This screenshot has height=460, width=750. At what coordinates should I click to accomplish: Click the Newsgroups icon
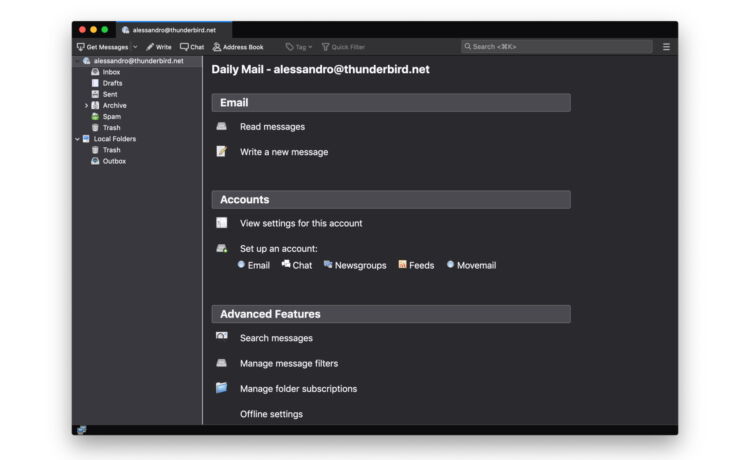point(328,264)
